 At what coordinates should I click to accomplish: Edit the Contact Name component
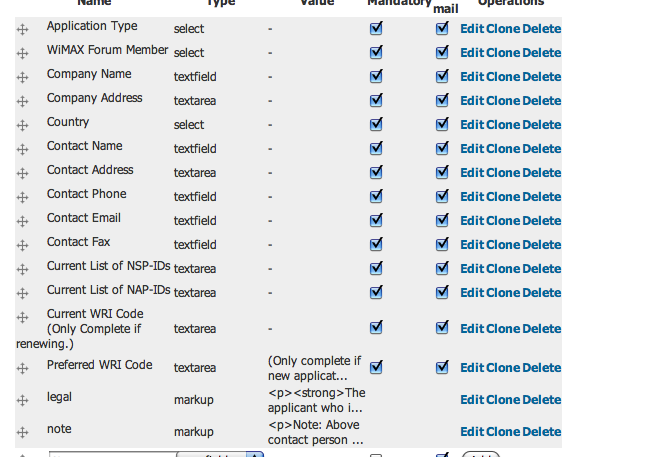(472, 149)
